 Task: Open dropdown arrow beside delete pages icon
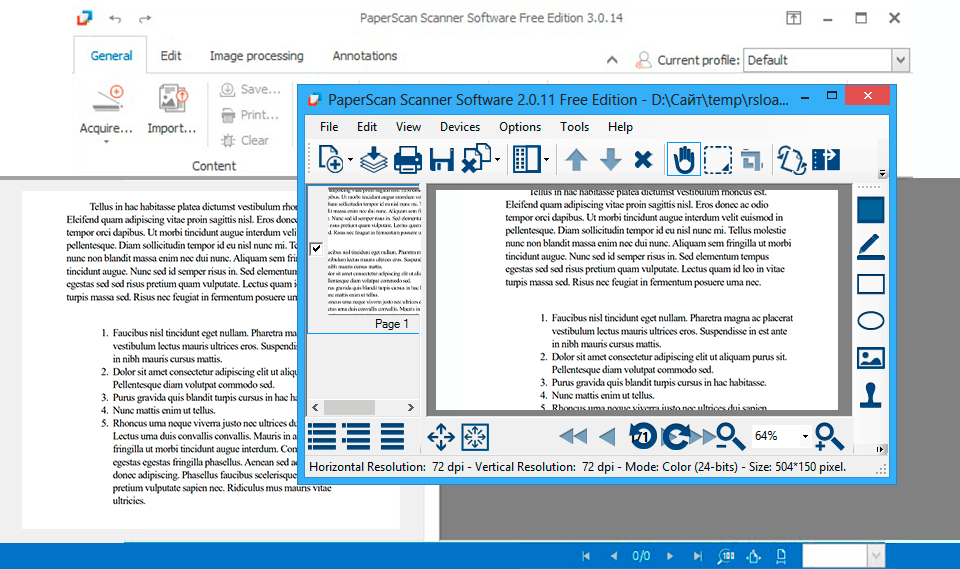click(x=497, y=160)
